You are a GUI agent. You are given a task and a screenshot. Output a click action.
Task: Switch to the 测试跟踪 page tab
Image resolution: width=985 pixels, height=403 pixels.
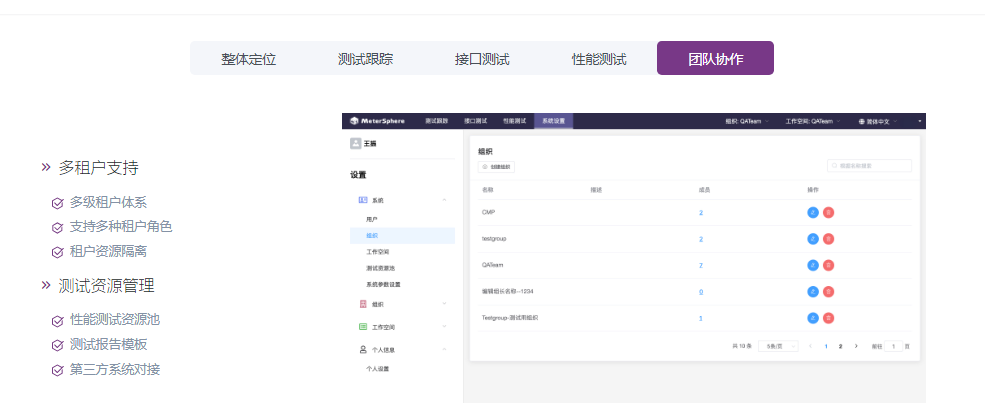pos(365,58)
